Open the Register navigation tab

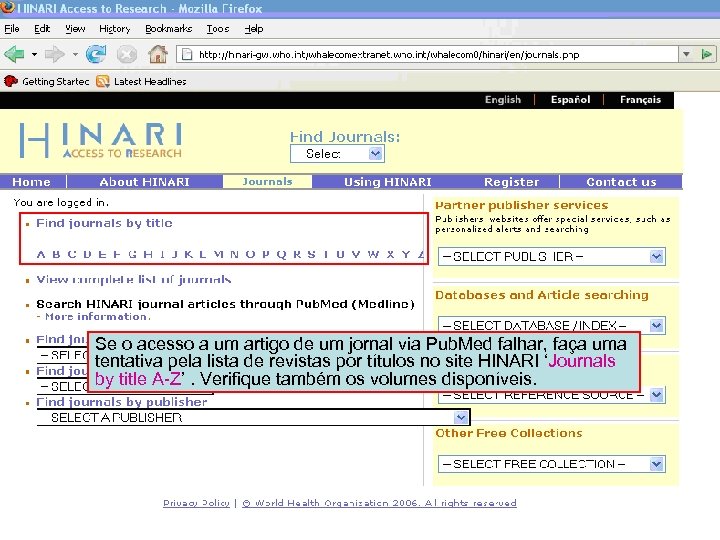pyautogui.click(x=512, y=182)
